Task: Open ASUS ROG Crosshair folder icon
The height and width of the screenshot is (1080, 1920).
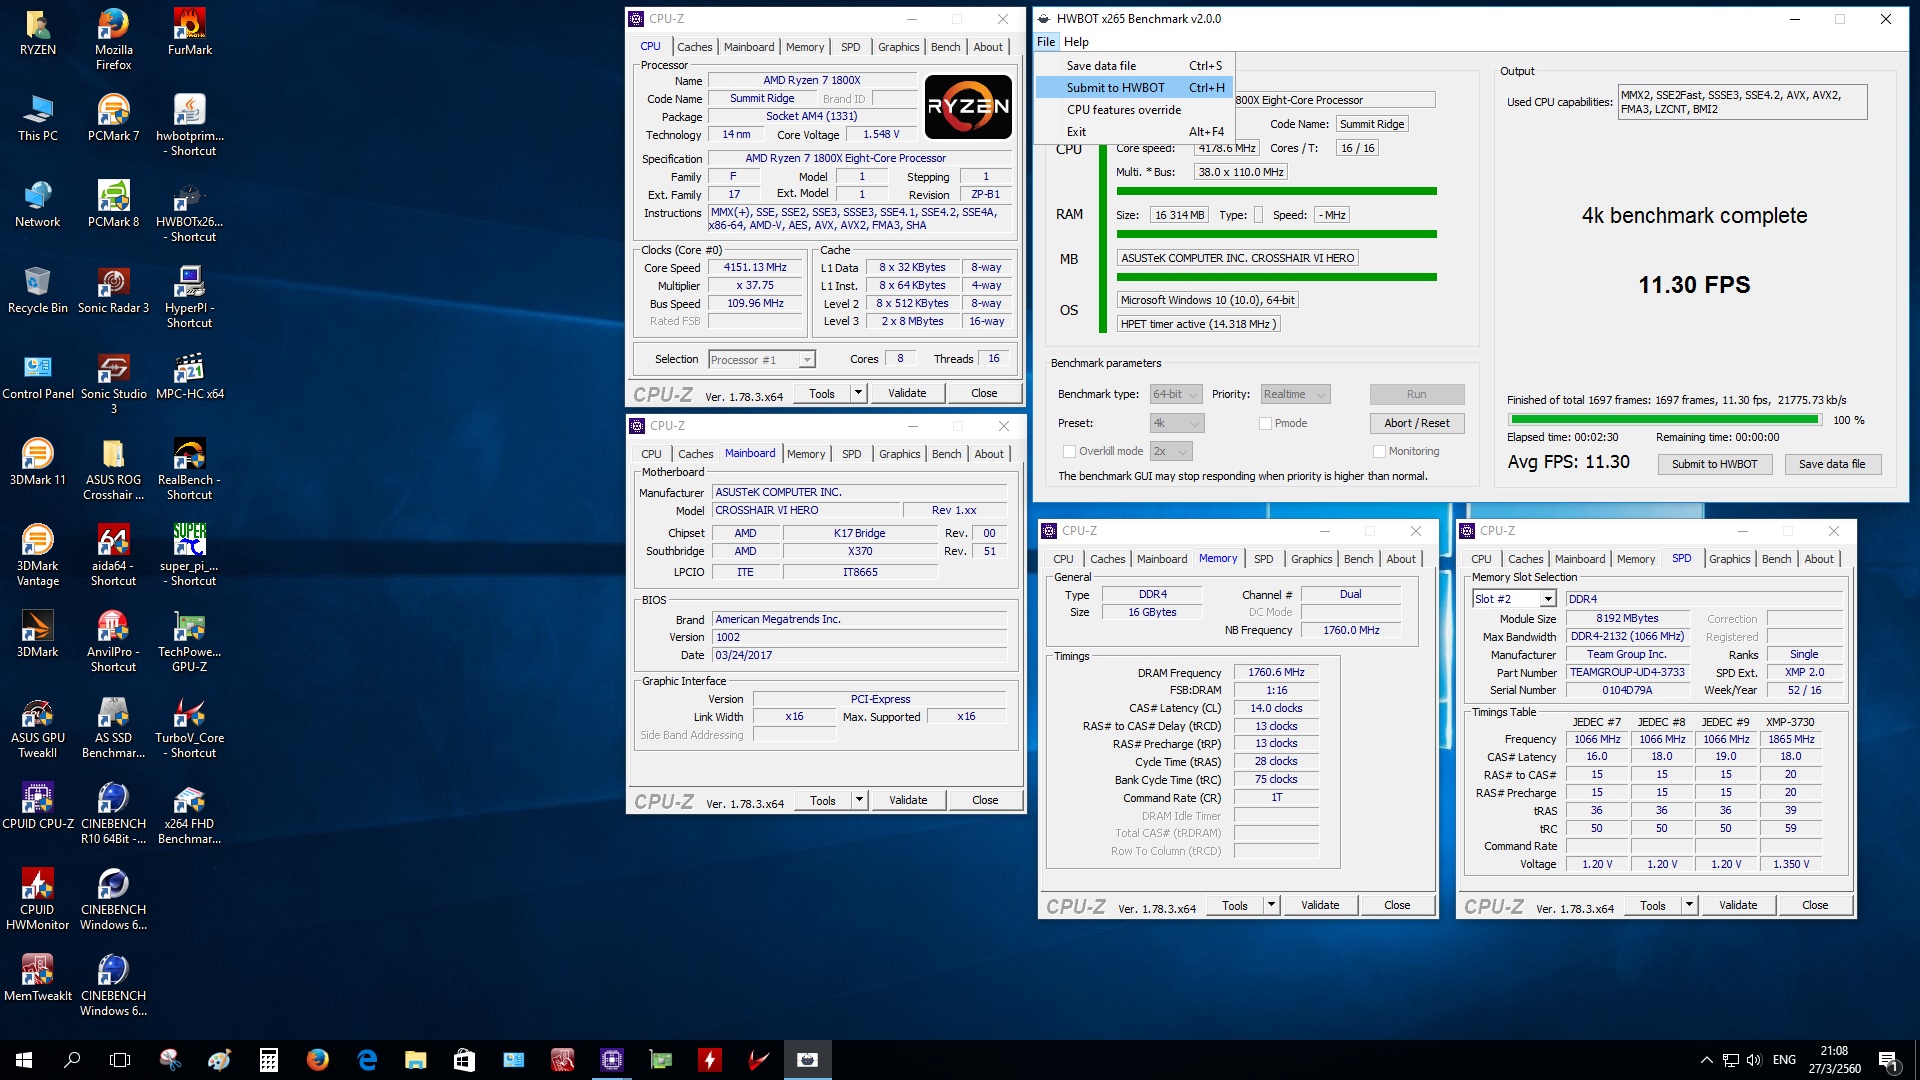Action: tap(113, 469)
